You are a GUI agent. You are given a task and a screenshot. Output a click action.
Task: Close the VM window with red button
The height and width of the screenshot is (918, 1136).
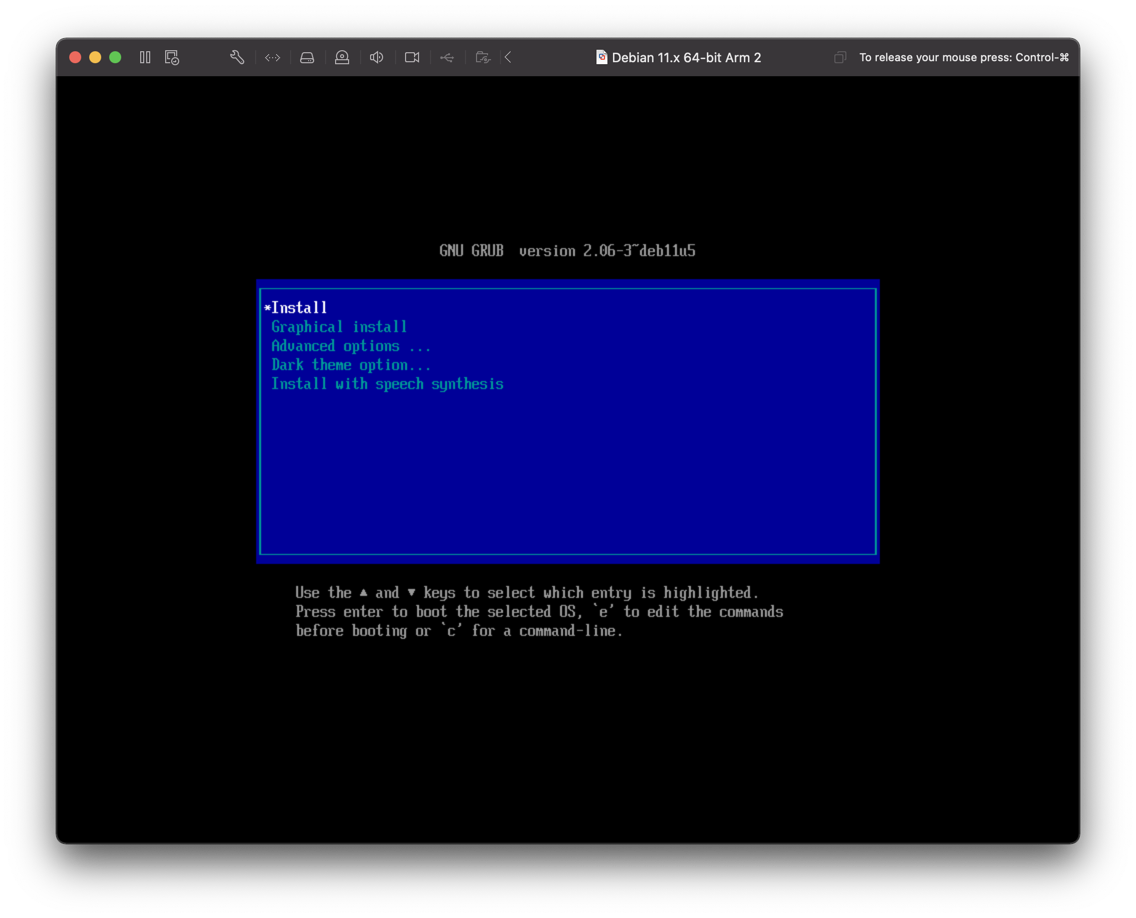point(75,57)
